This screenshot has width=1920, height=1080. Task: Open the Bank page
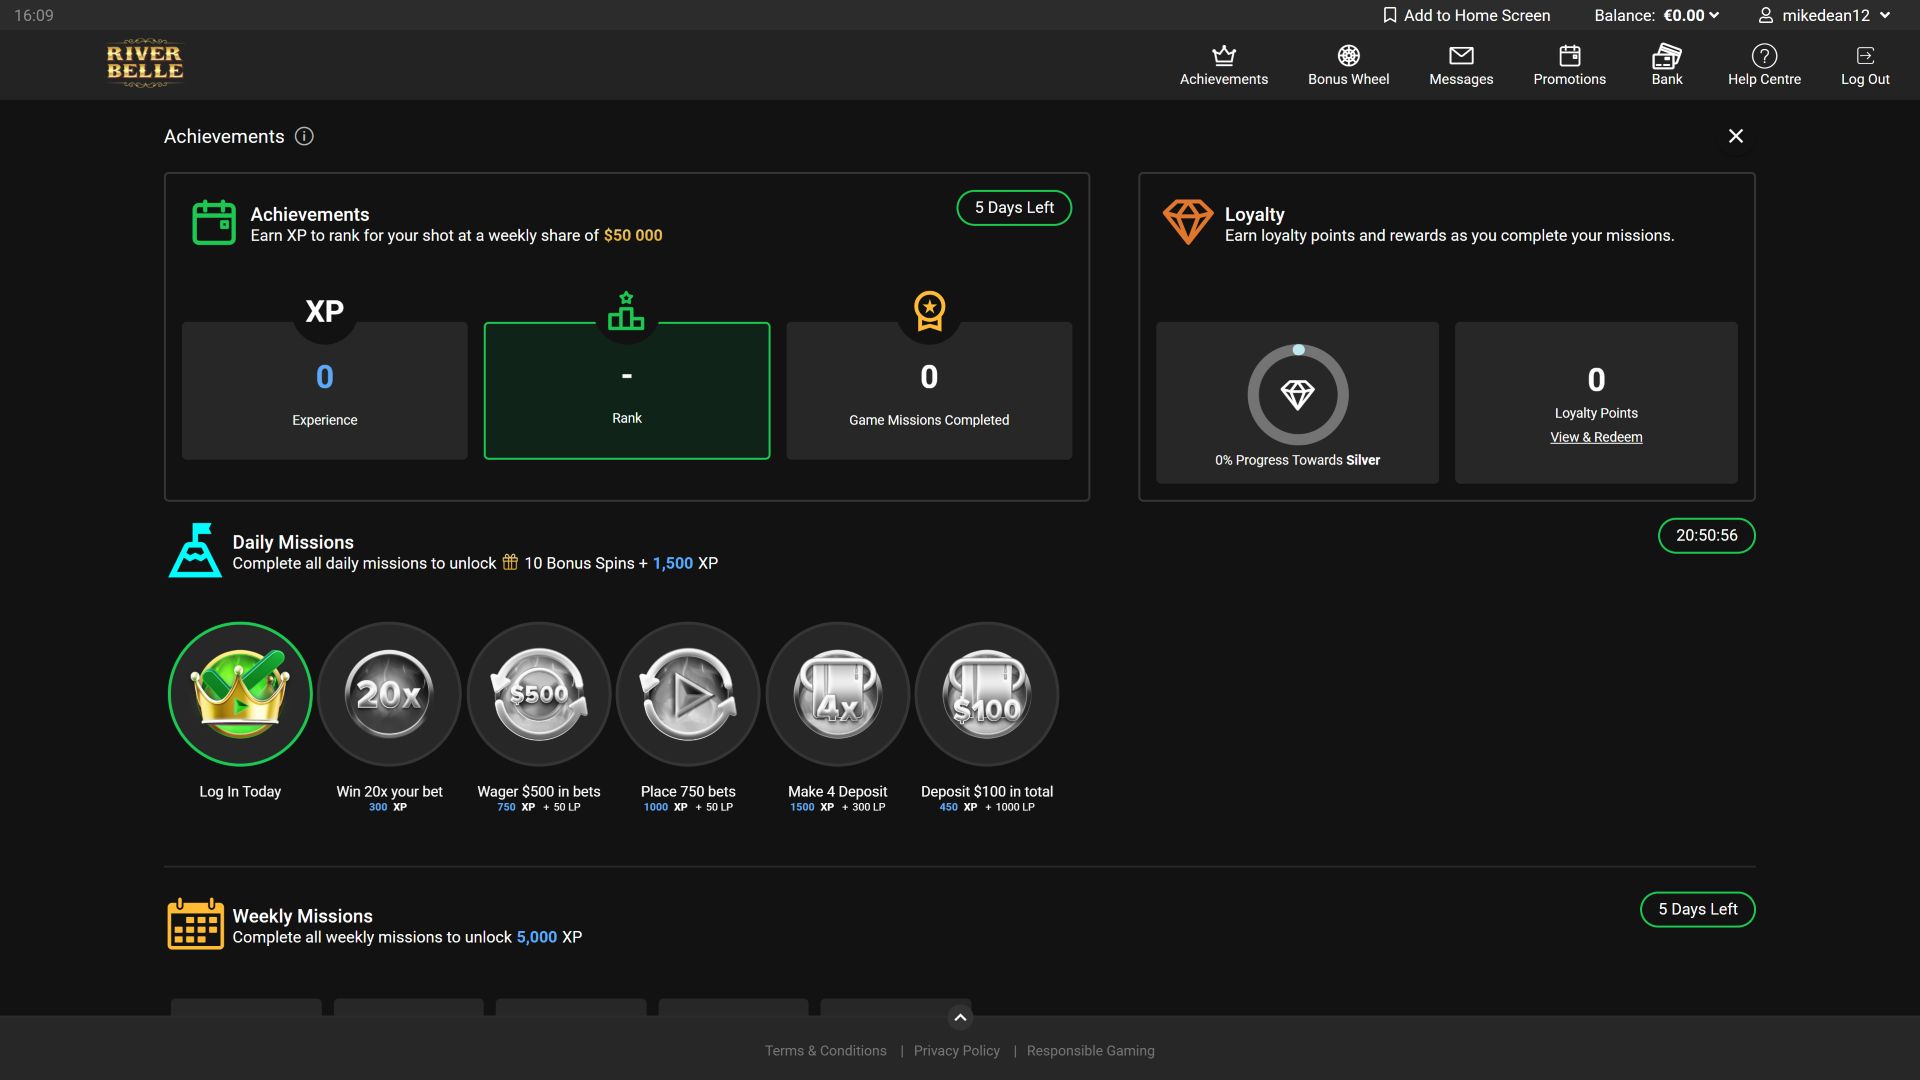(1666, 66)
